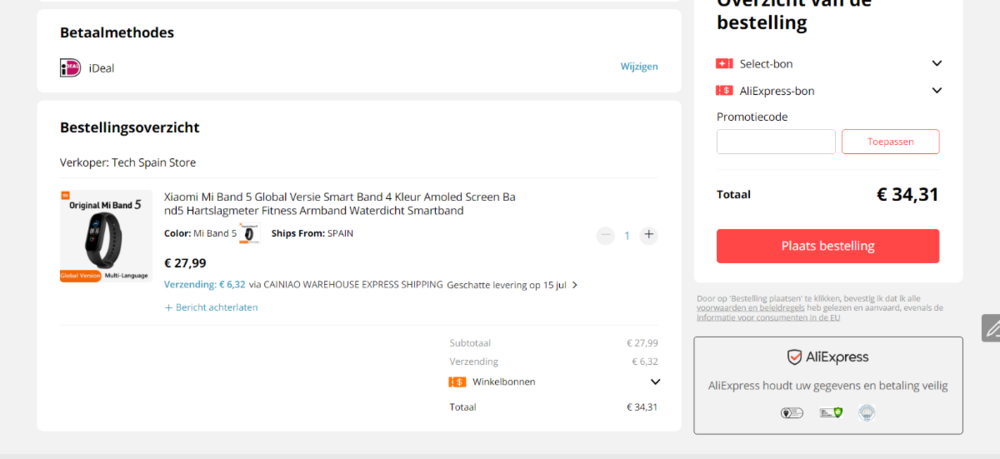Expand the Select-bon dropdown arrow
Image resolution: width=1000 pixels, height=459 pixels.
coord(937,63)
